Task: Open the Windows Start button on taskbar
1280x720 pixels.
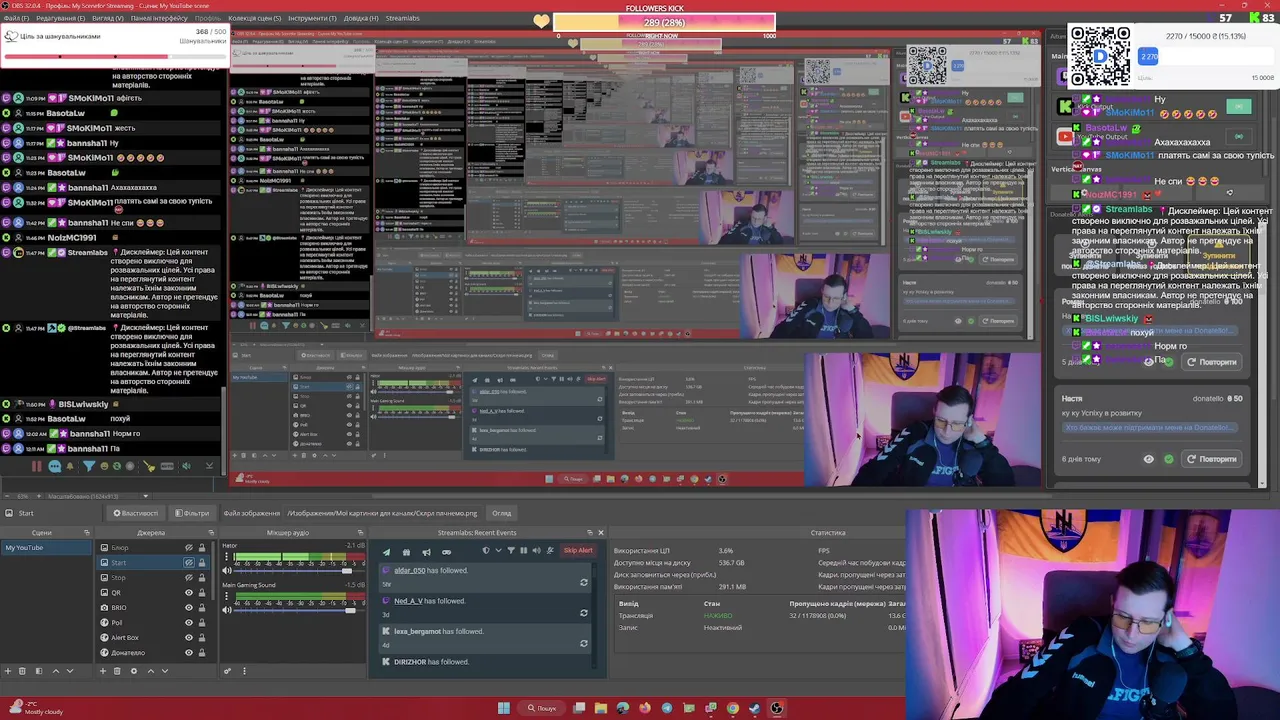Action: click(504, 708)
